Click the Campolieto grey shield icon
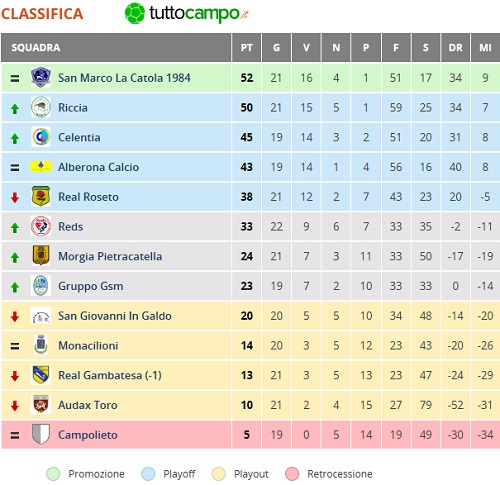 pyautogui.click(x=41, y=434)
